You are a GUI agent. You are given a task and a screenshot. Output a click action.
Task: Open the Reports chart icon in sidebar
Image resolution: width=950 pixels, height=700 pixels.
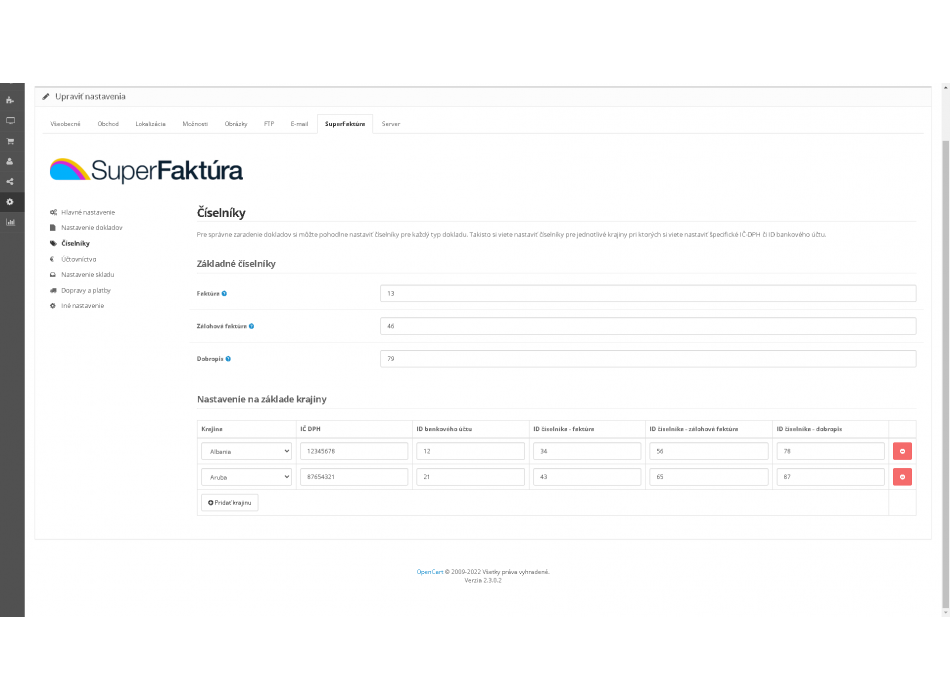(10, 222)
